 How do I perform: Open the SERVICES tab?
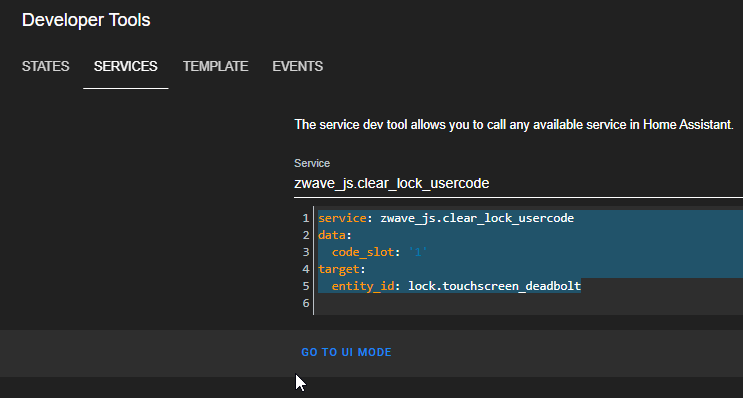point(126,66)
